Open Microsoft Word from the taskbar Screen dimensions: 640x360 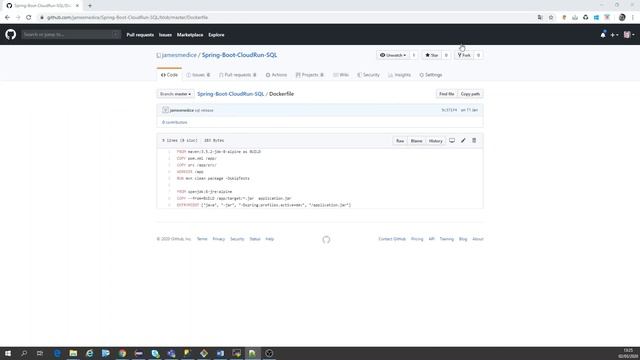click(x=220, y=353)
